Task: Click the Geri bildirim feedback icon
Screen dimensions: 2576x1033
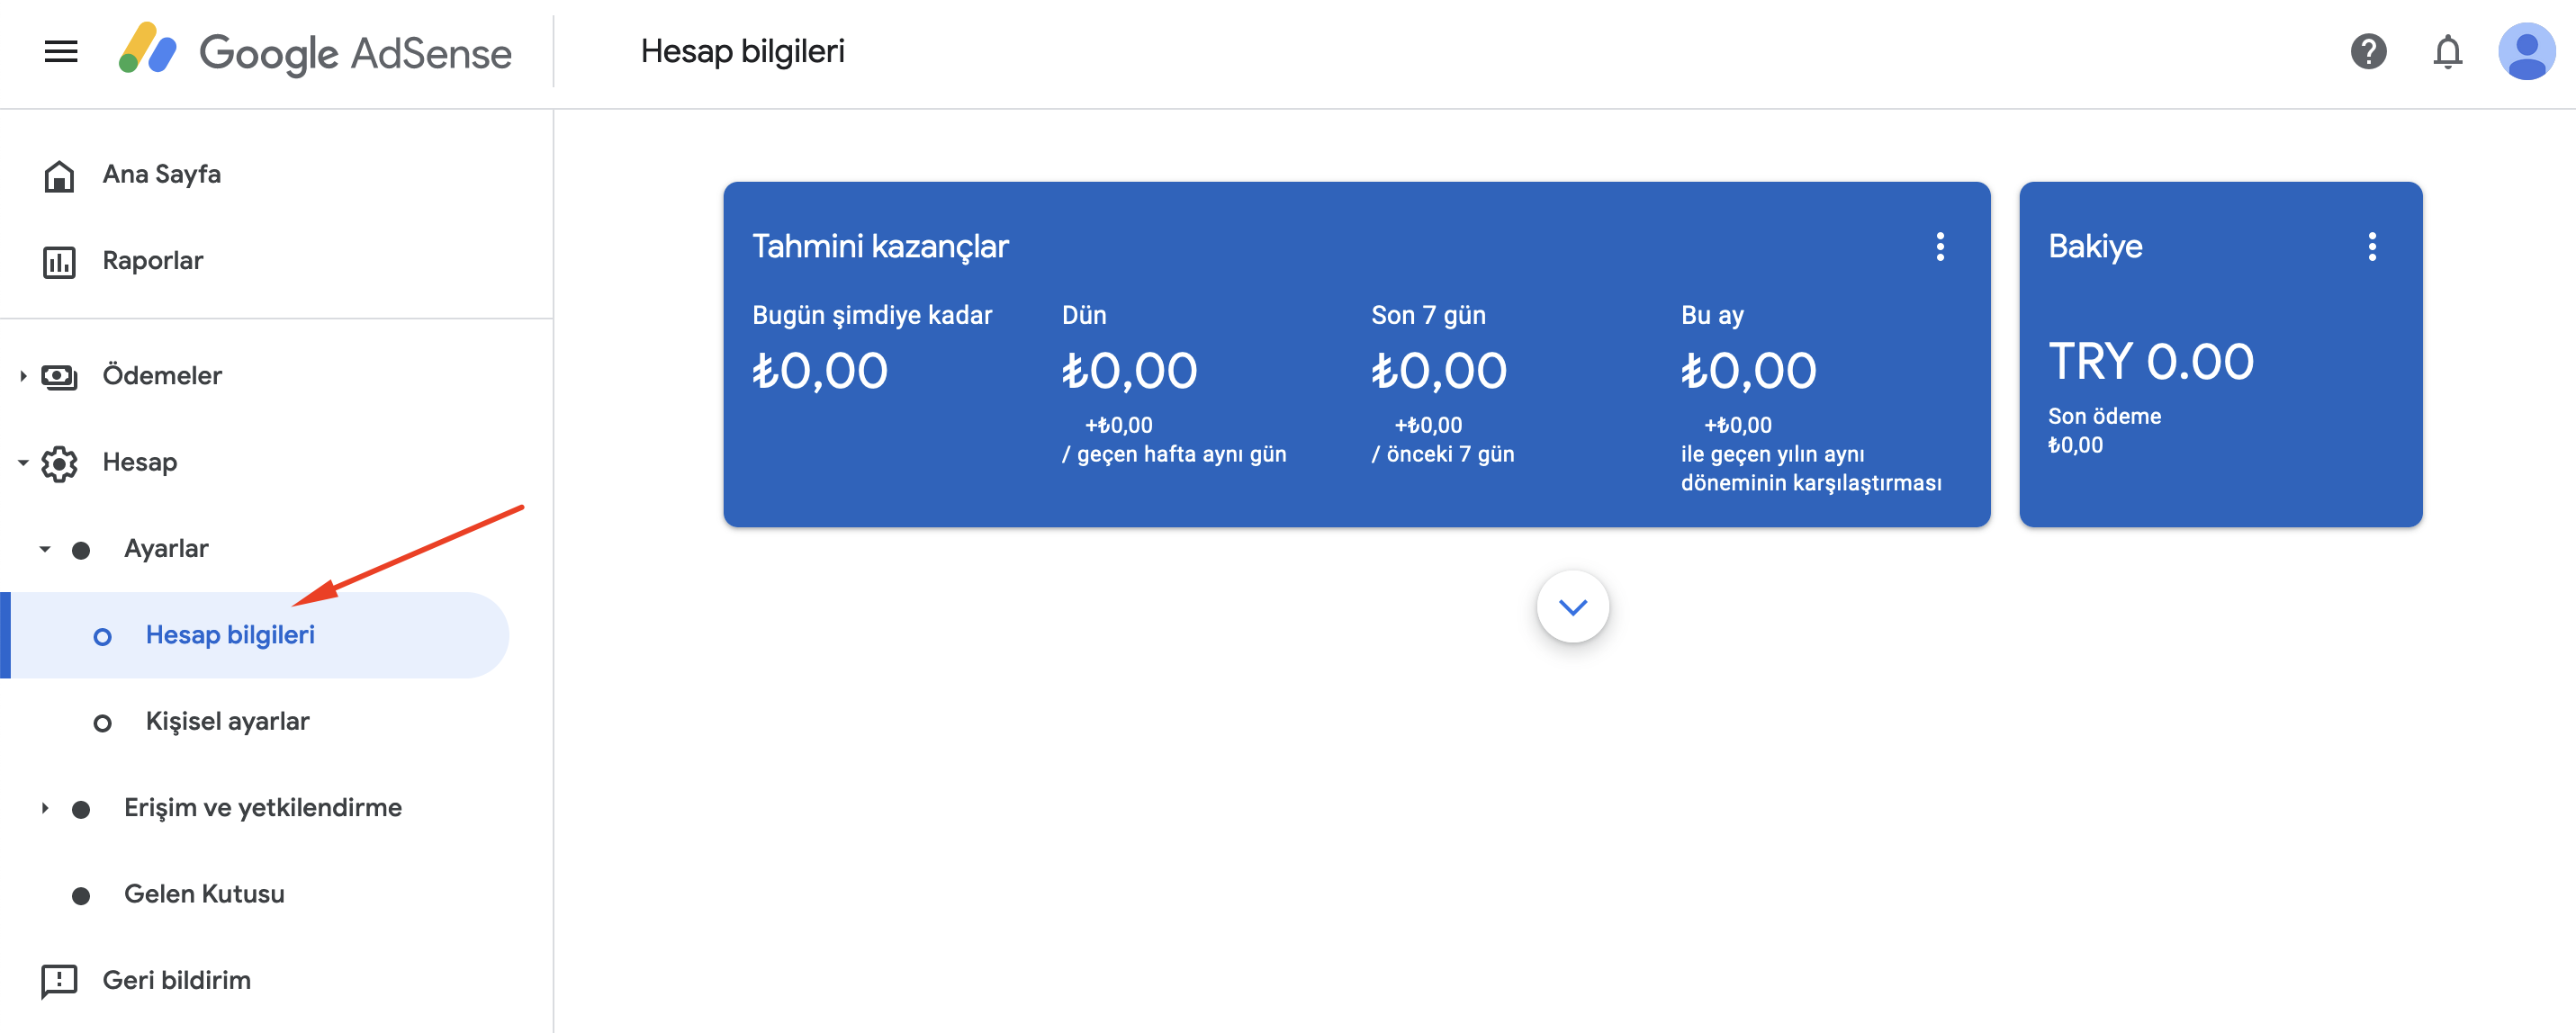Action: click(x=59, y=981)
